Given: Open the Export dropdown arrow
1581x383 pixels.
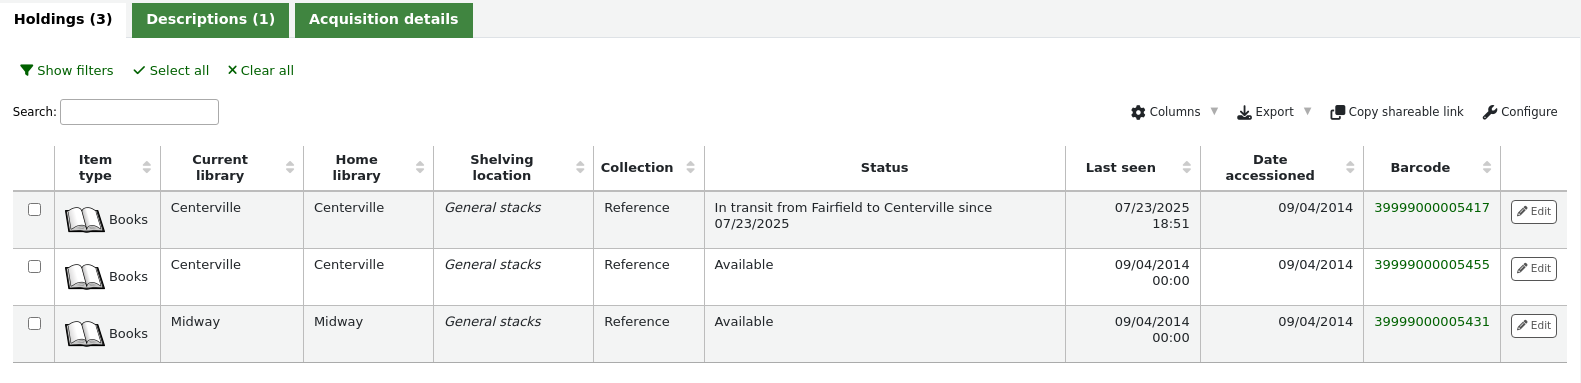Looking at the screenshot, I should coord(1307,111).
